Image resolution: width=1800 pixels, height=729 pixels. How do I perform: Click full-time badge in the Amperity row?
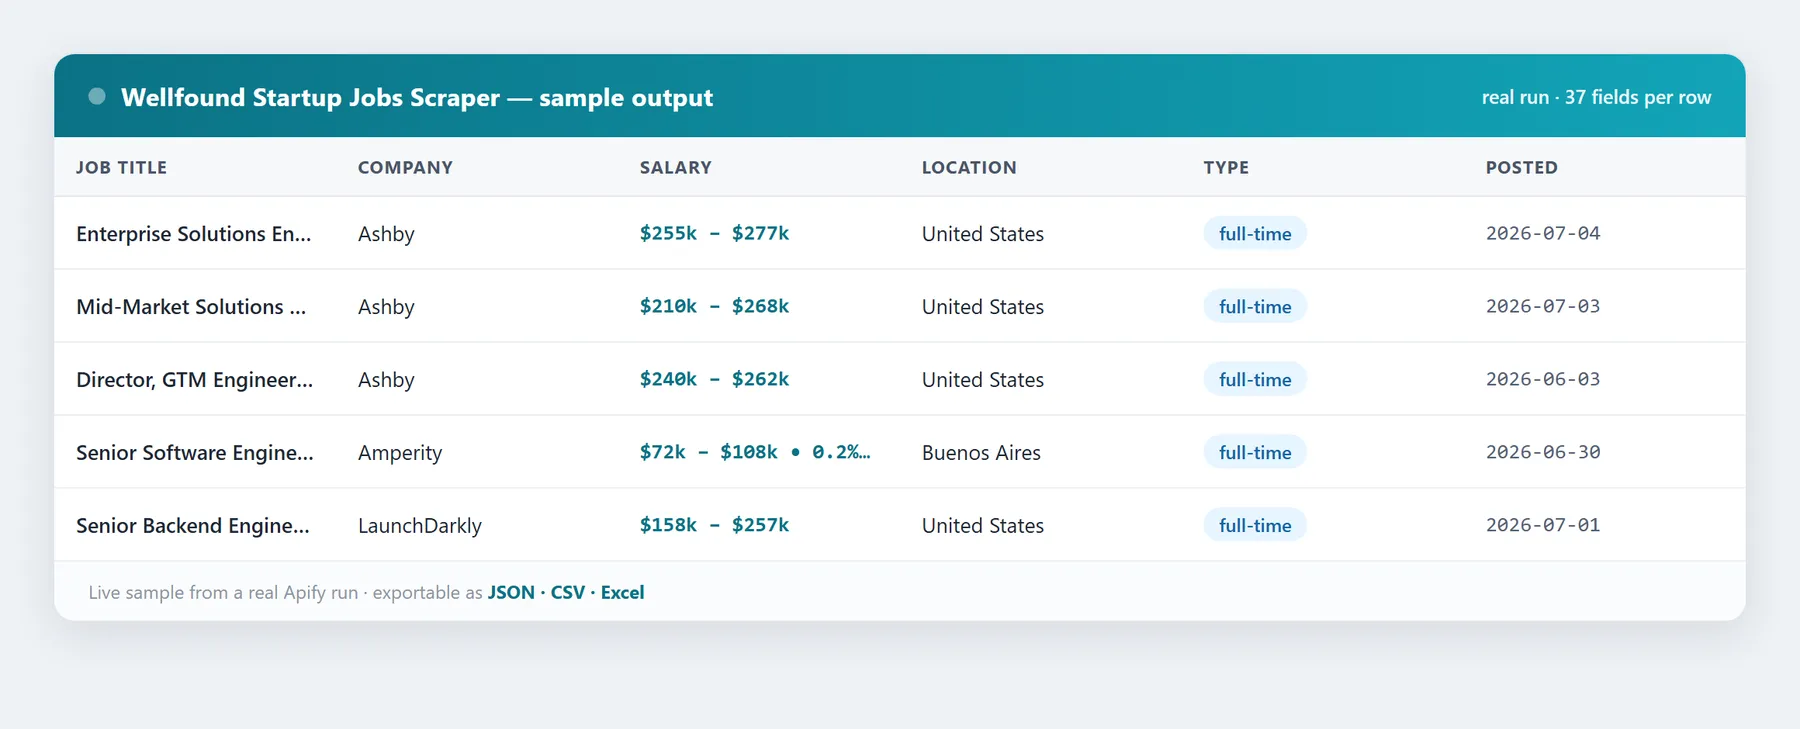click(x=1255, y=452)
